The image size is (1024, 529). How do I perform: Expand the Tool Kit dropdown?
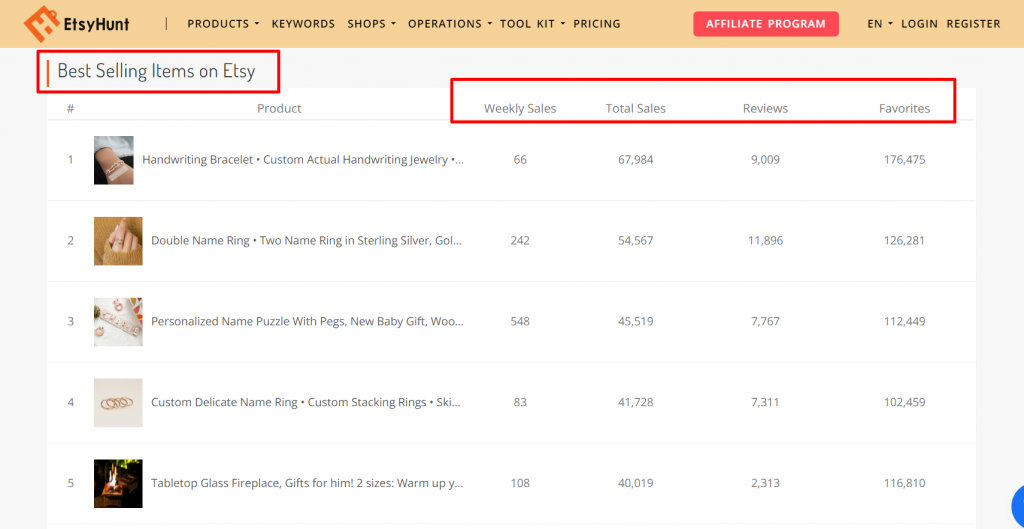pyautogui.click(x=532, y=24)
